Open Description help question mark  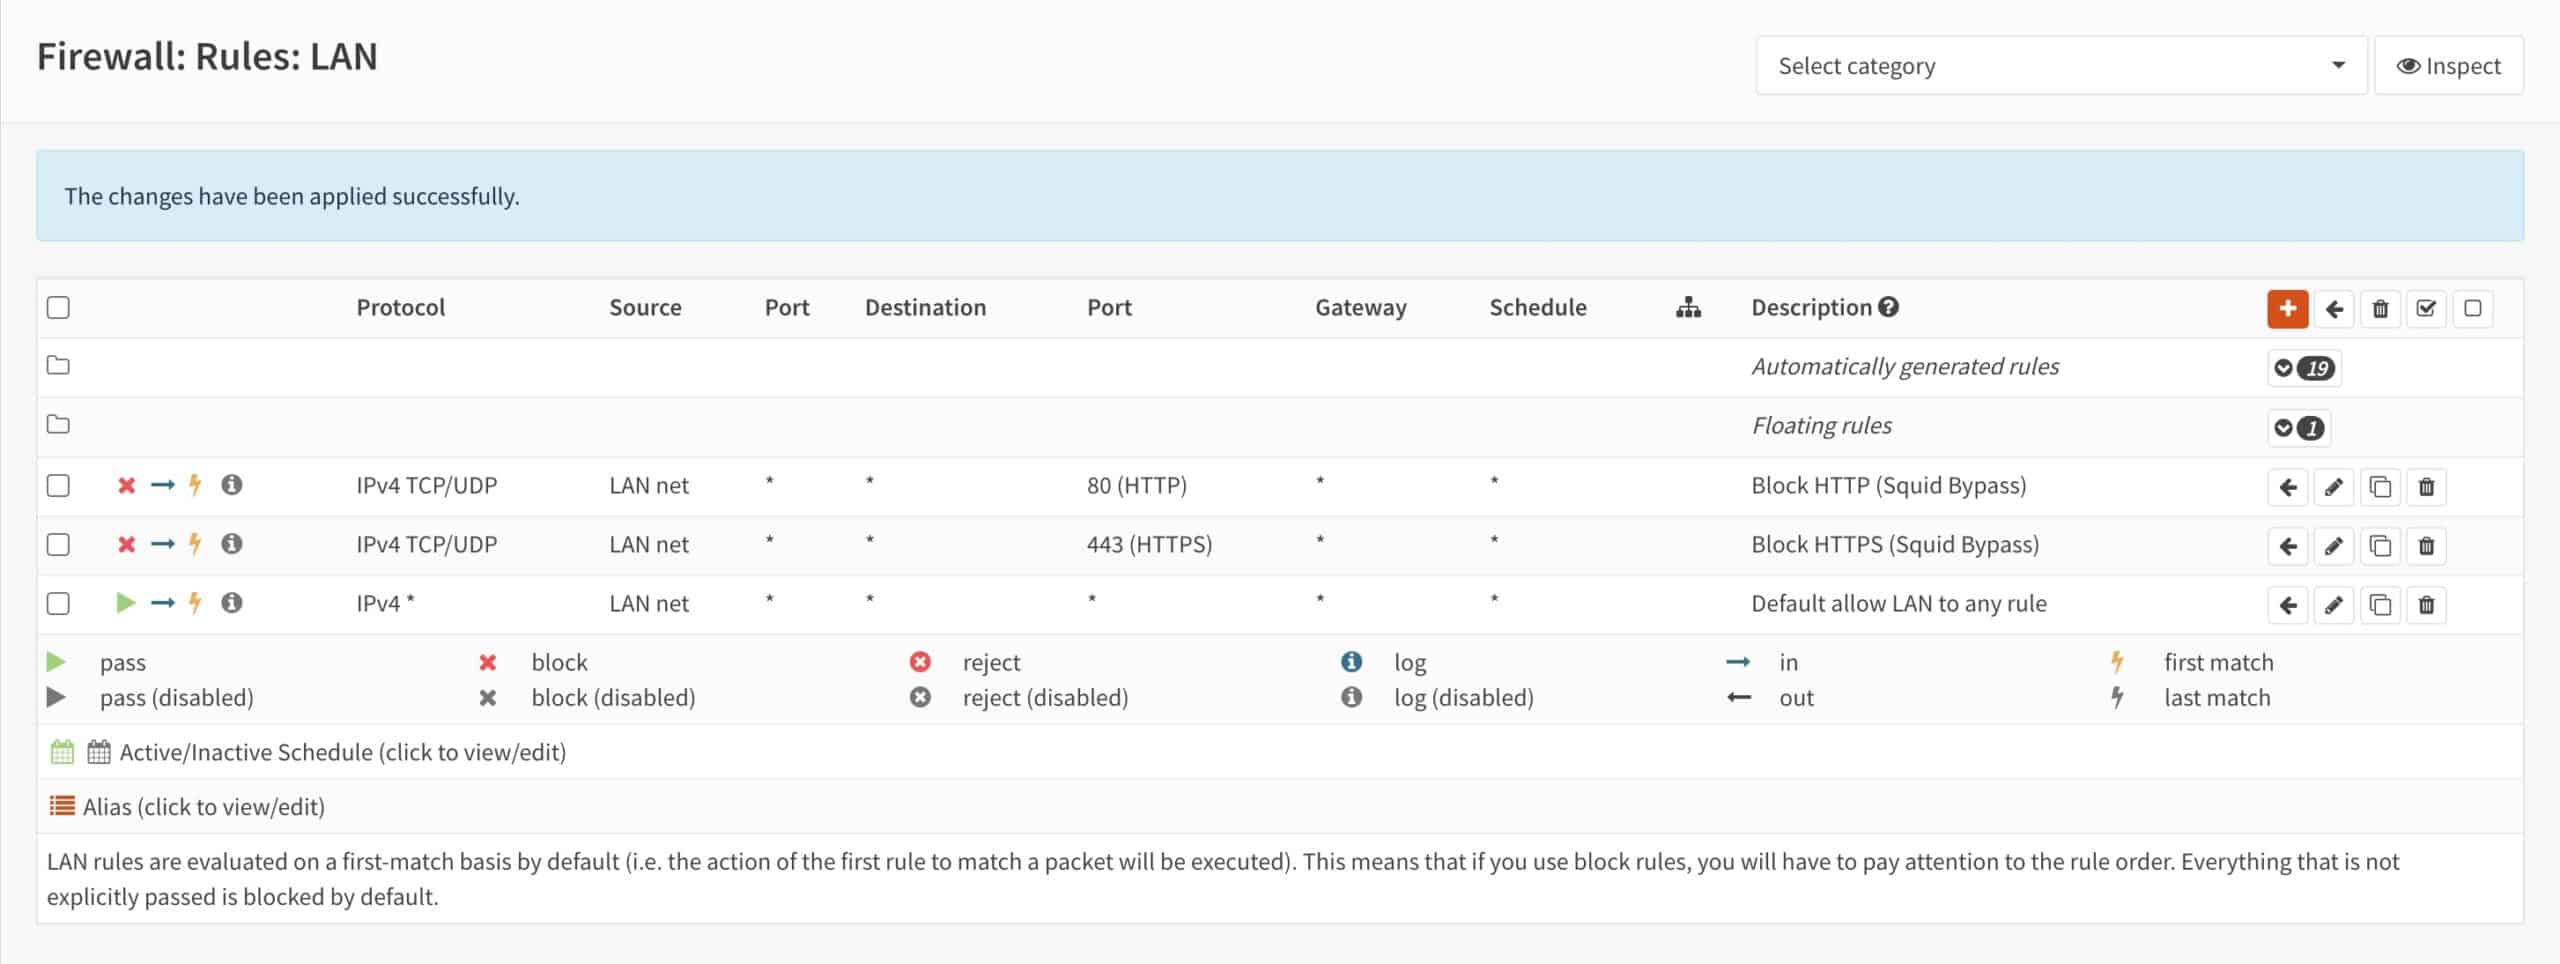click(1891, 307)
